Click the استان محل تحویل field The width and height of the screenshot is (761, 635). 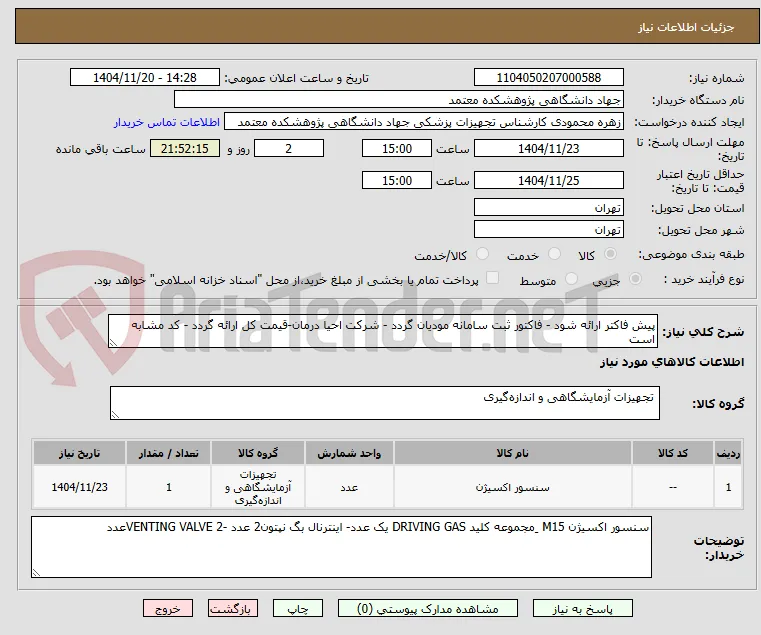coord(548,208)
